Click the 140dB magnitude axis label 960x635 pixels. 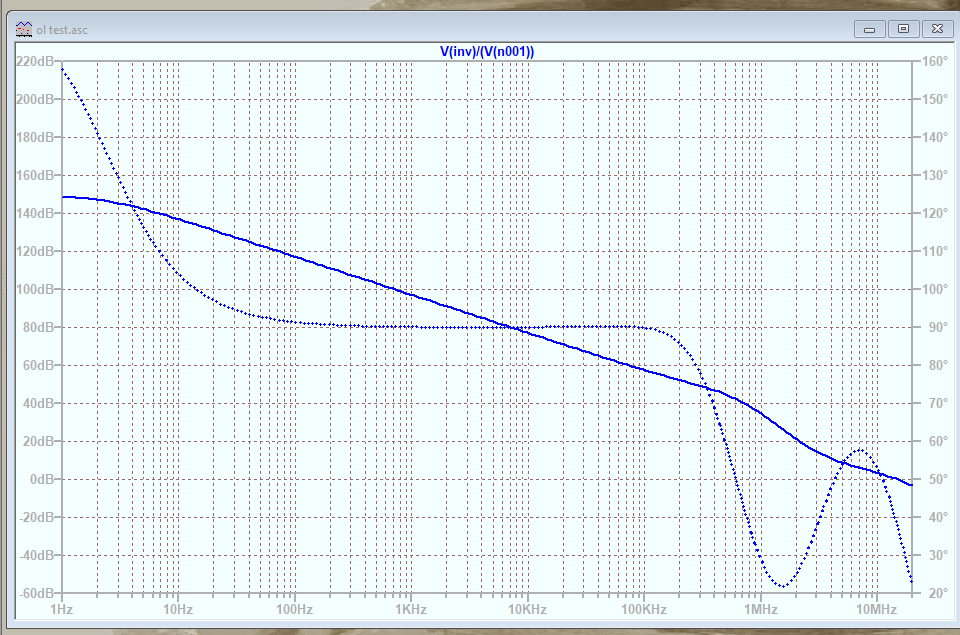pyautogui.click(x=35, y=213)
